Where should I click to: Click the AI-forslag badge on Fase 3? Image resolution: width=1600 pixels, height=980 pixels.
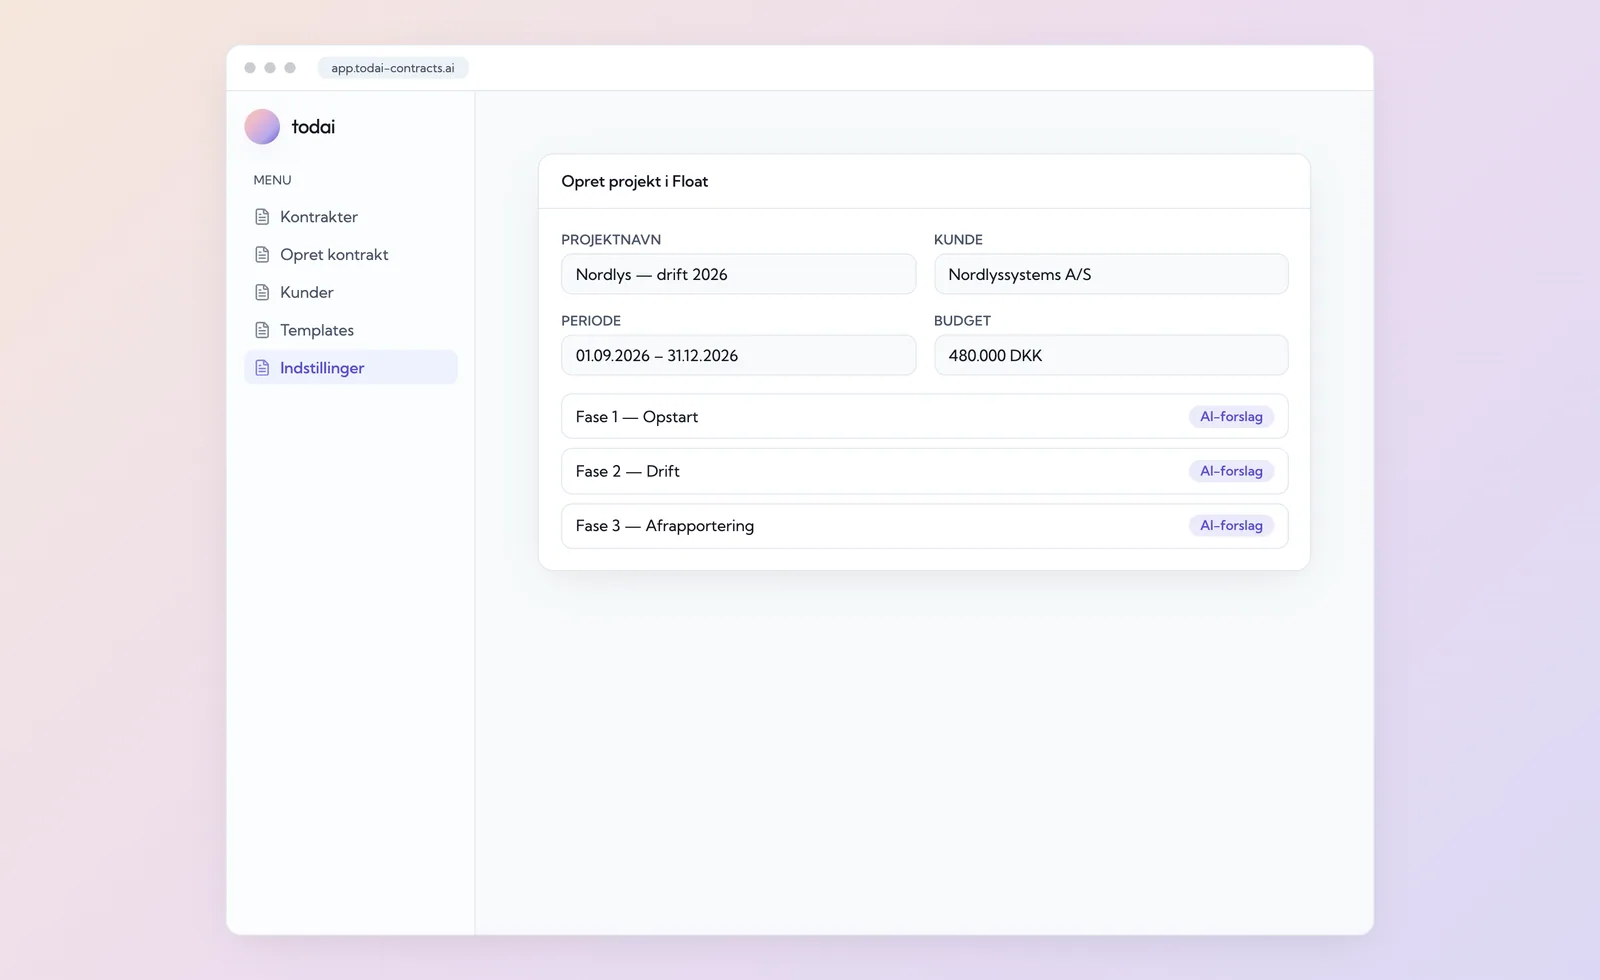pyautogui.click(x=1231, y=526)
